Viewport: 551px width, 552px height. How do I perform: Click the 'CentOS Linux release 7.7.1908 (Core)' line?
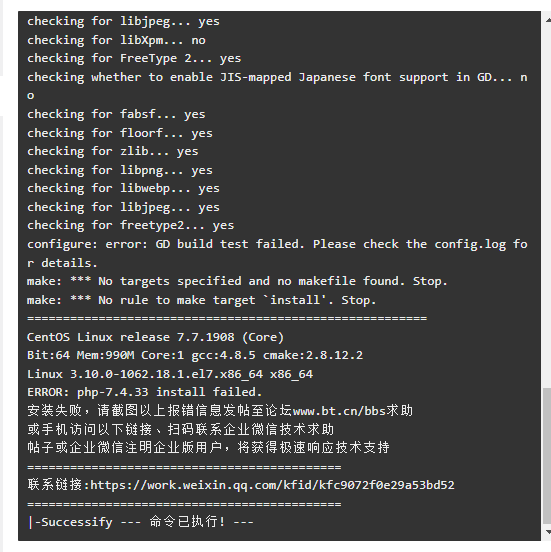click(155, 337)
